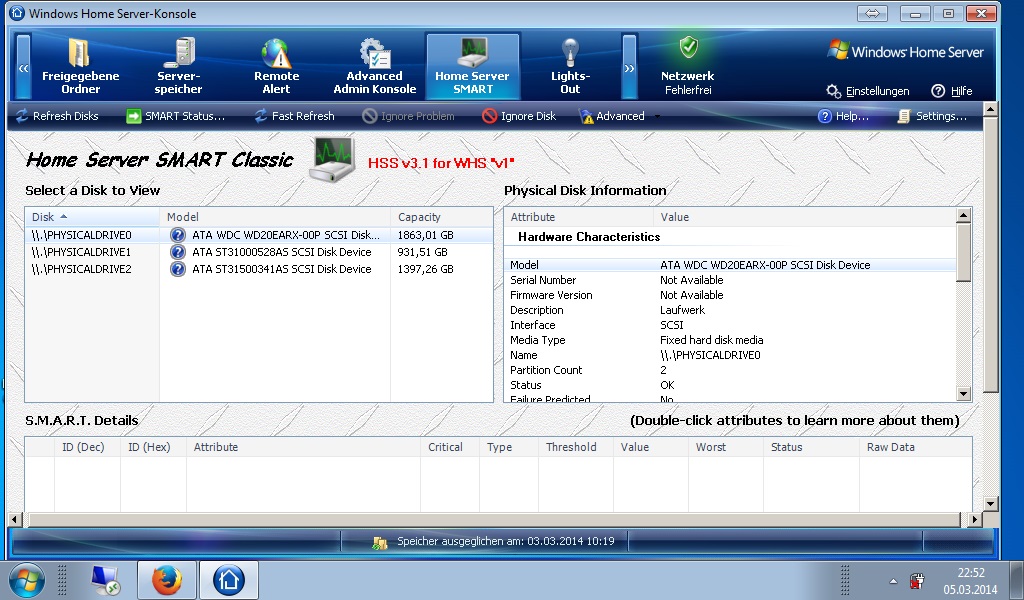This screenshot has height=600, width=1024.
Task: Open the Help… toolbar item
Action: coord(843,116)
